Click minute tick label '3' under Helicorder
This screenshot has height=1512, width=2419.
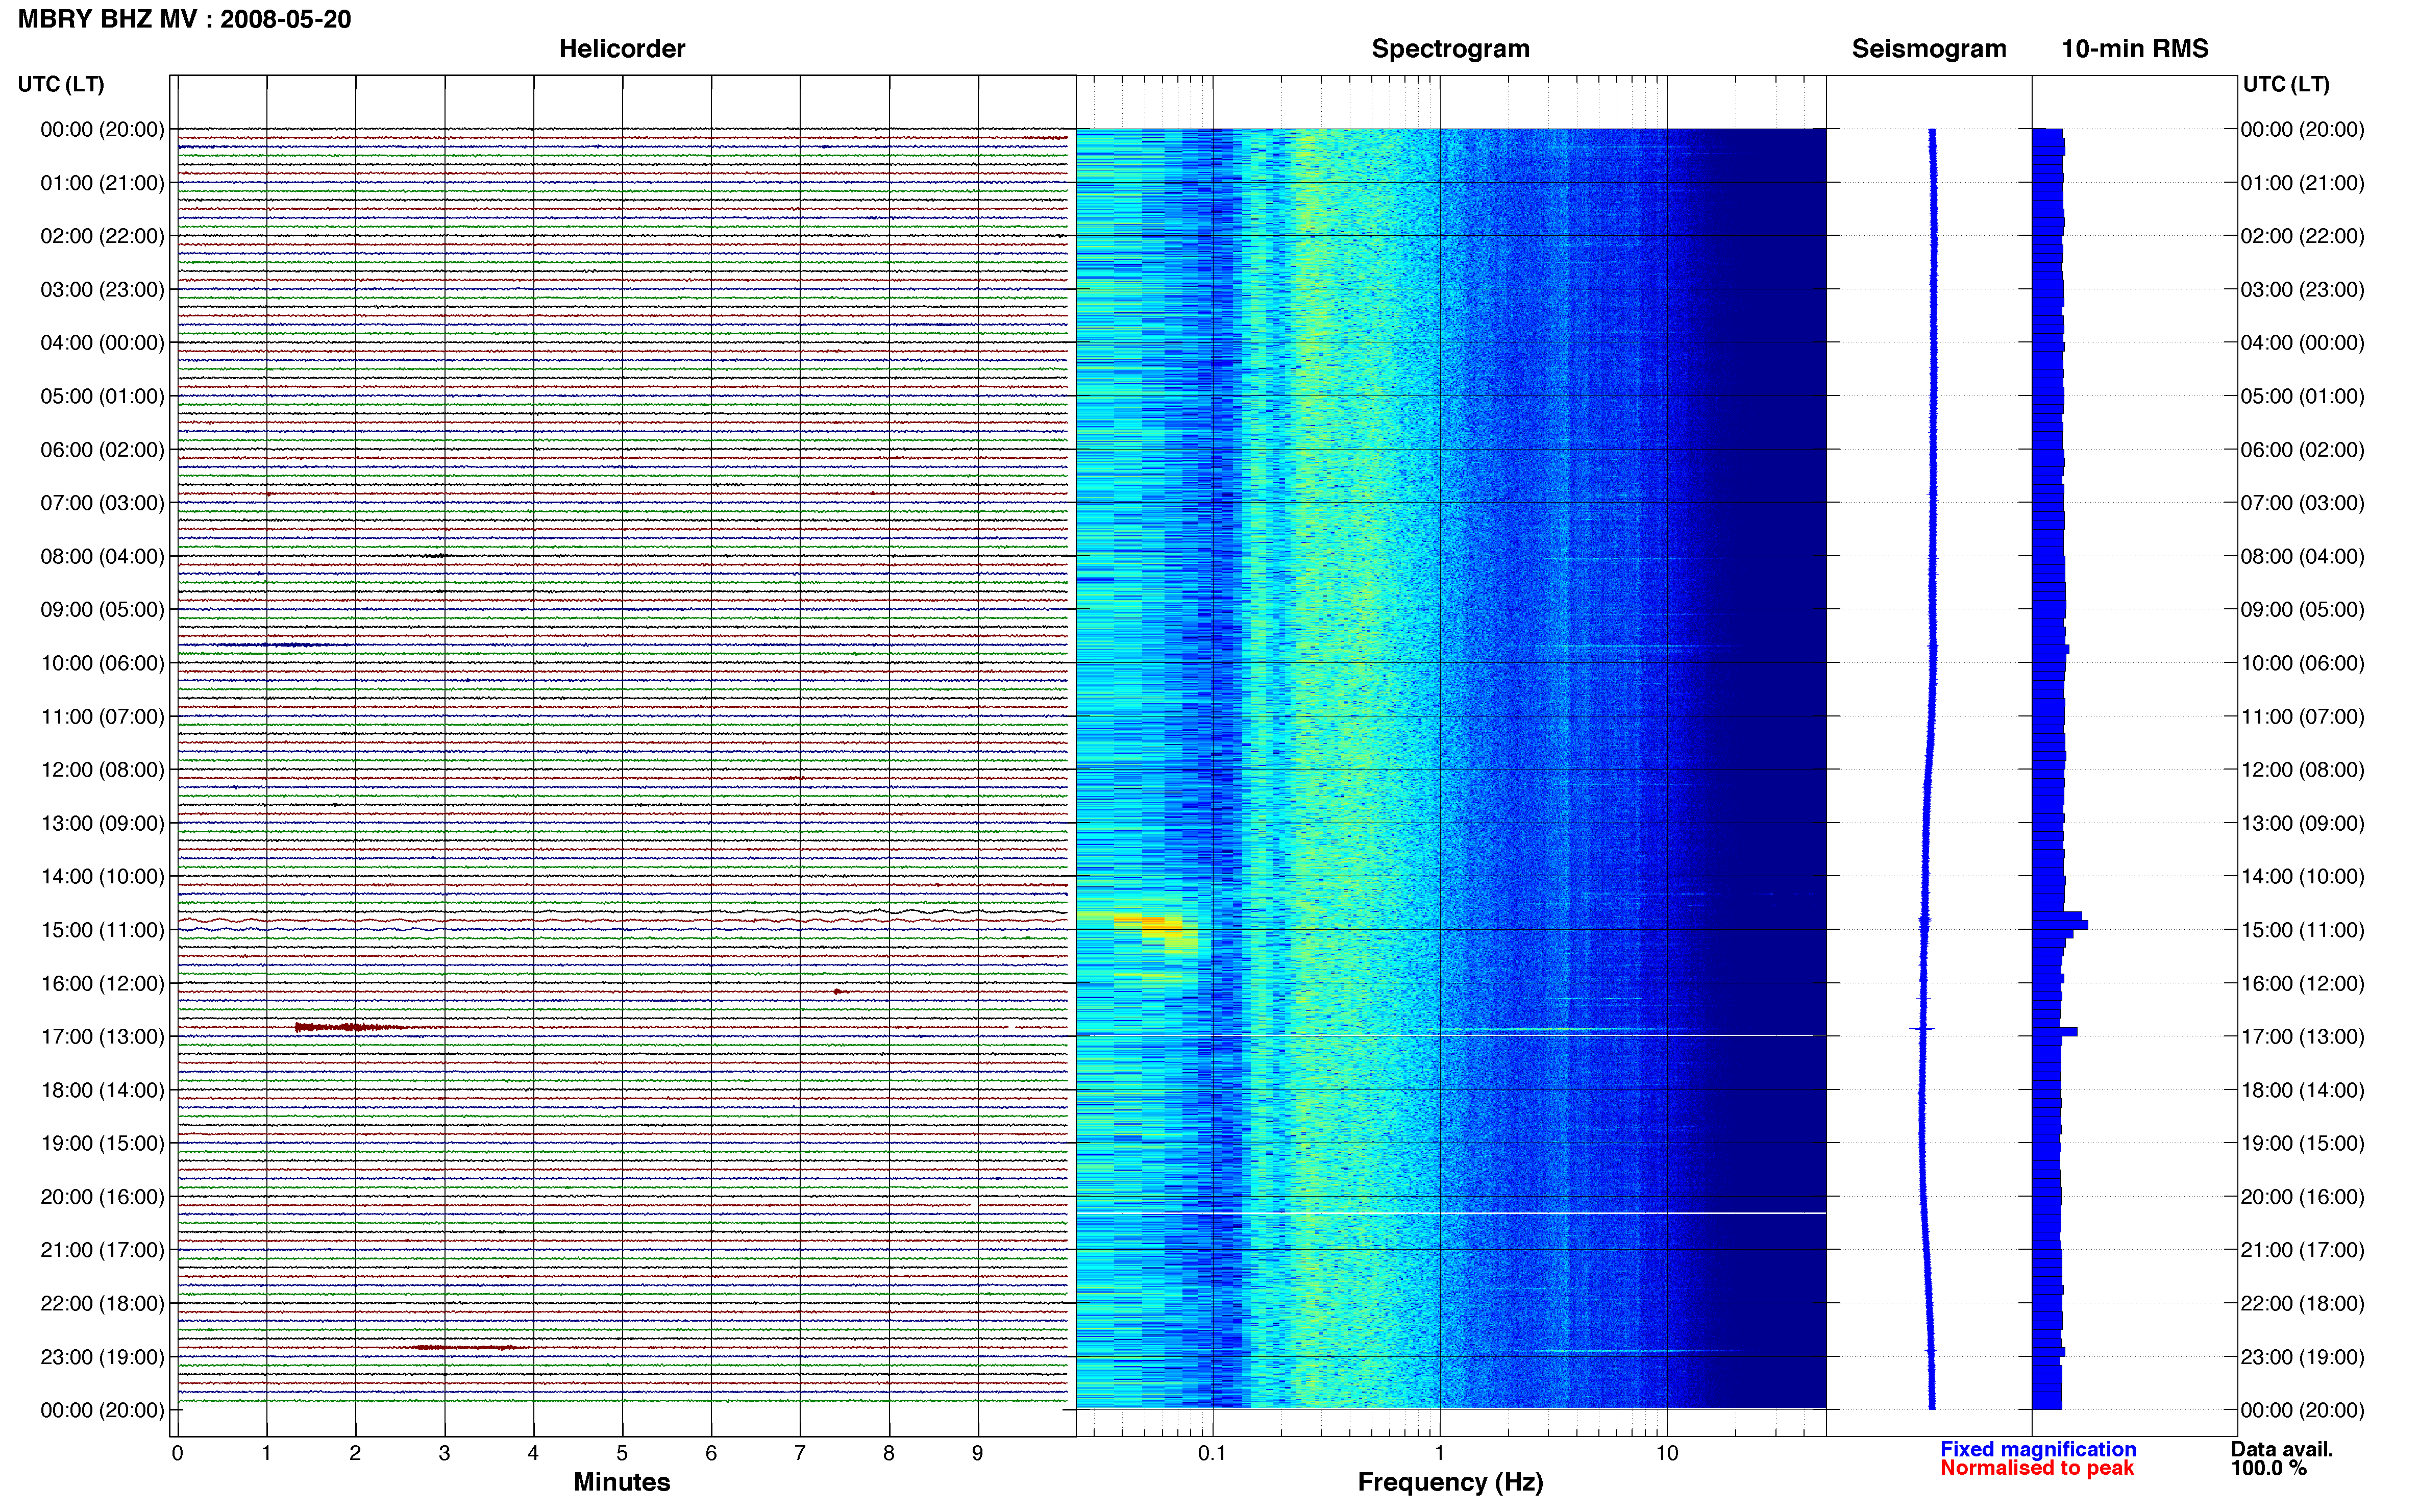[x=444, y=1453]
